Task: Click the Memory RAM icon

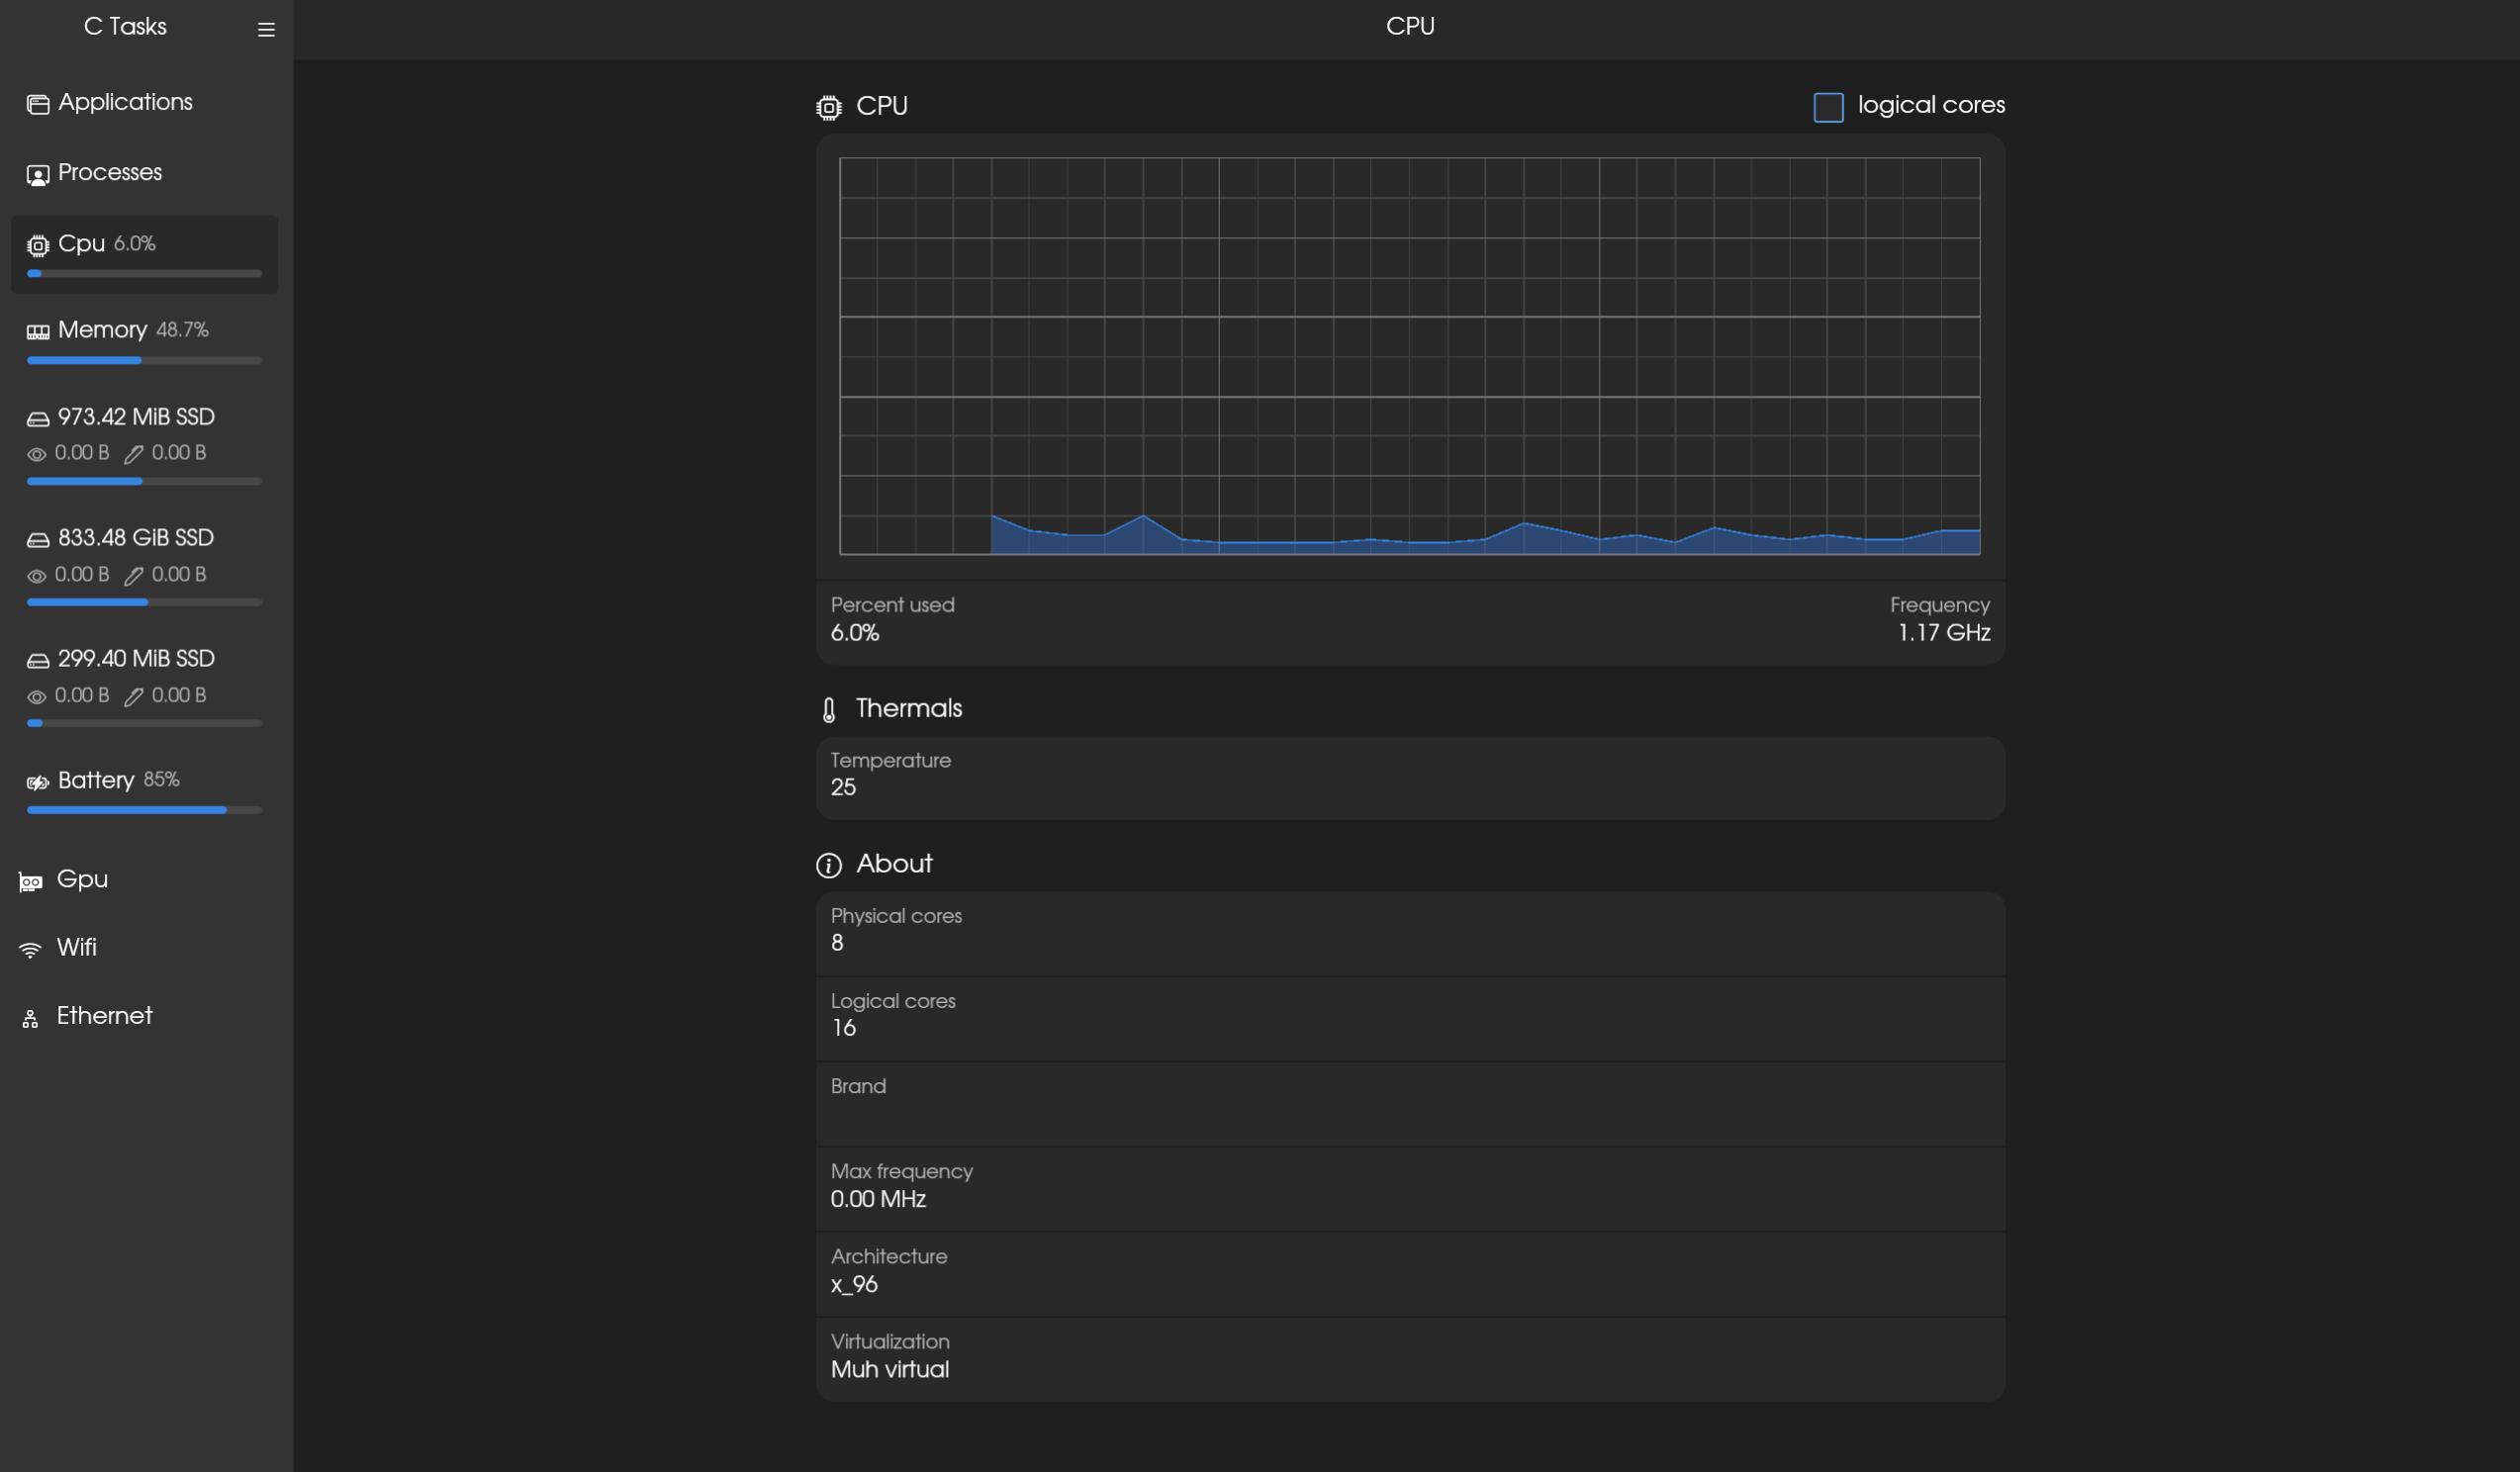Action: click(x=38, y=331)
